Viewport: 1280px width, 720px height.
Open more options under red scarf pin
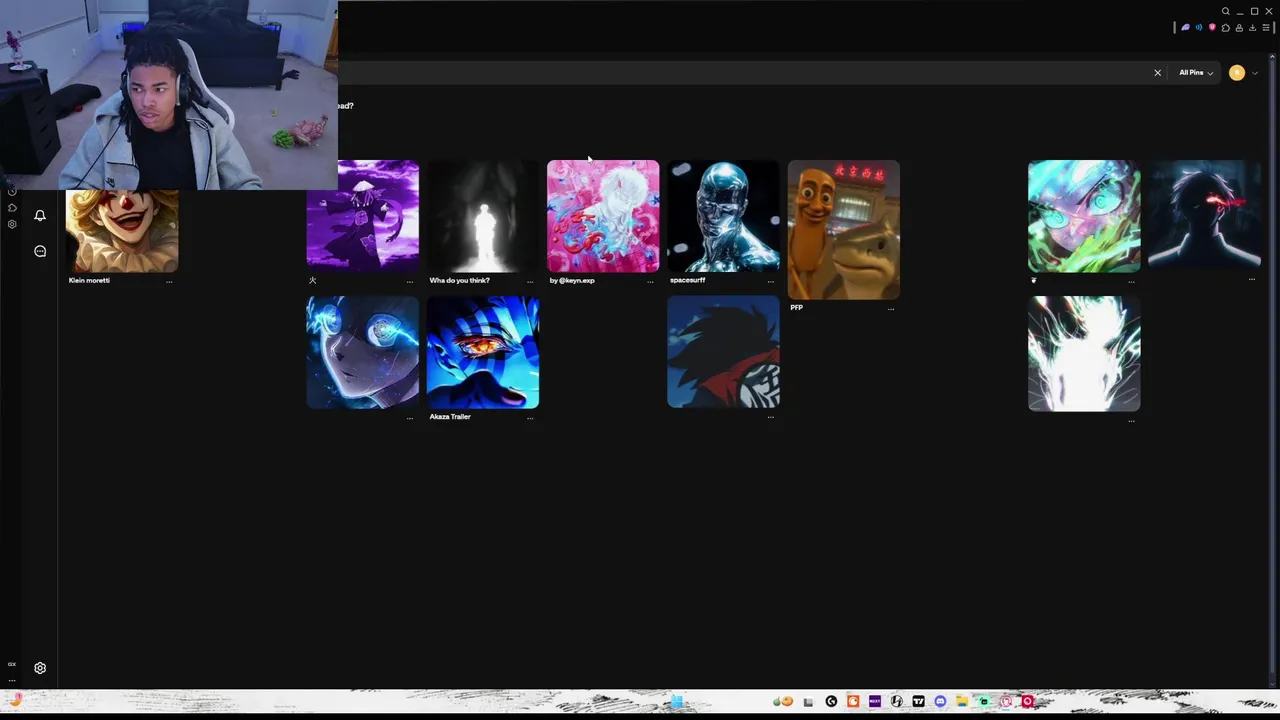pyautogui.click(x=770, y=417)
